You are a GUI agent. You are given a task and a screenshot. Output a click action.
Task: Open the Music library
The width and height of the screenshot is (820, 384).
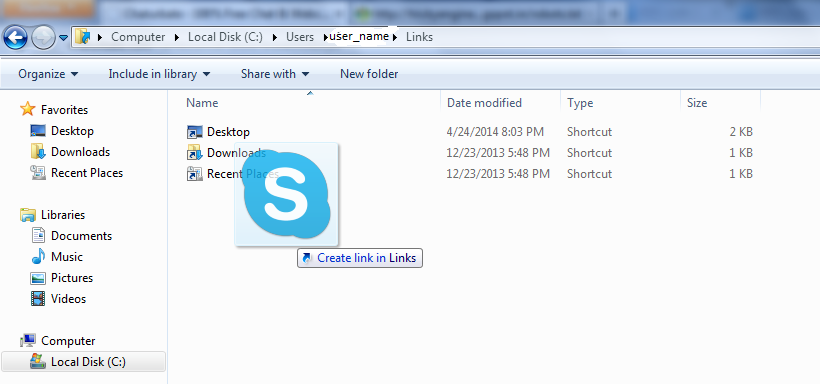(x=67, y=257)
